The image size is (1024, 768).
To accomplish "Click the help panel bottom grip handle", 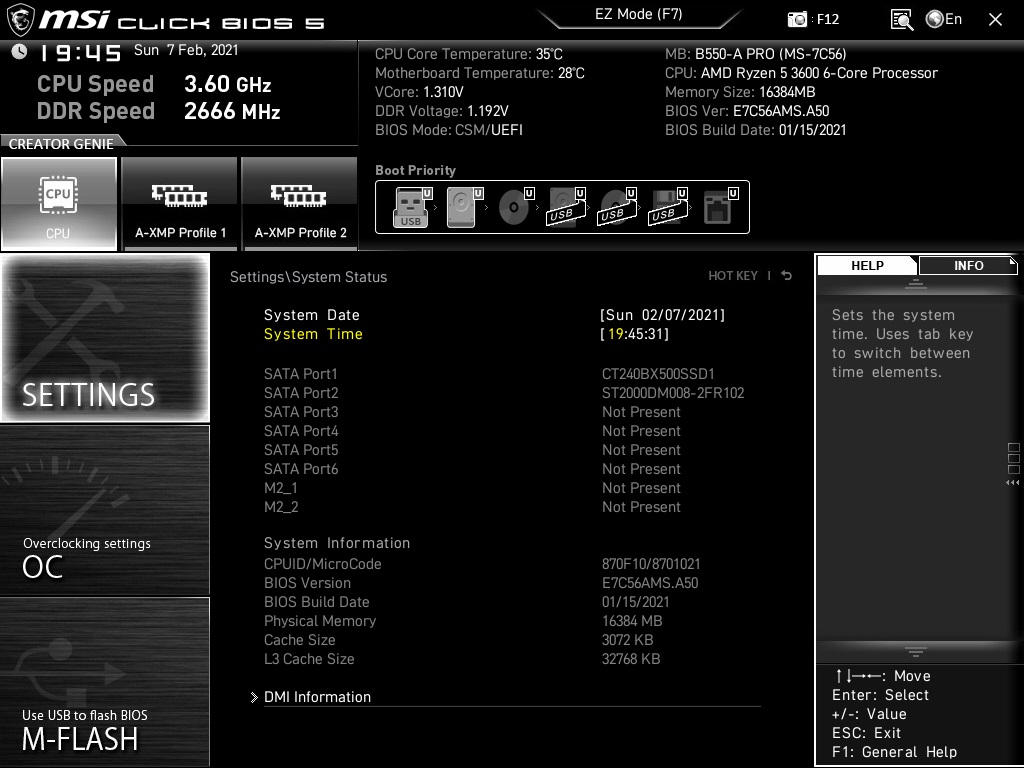I will 916,652.
